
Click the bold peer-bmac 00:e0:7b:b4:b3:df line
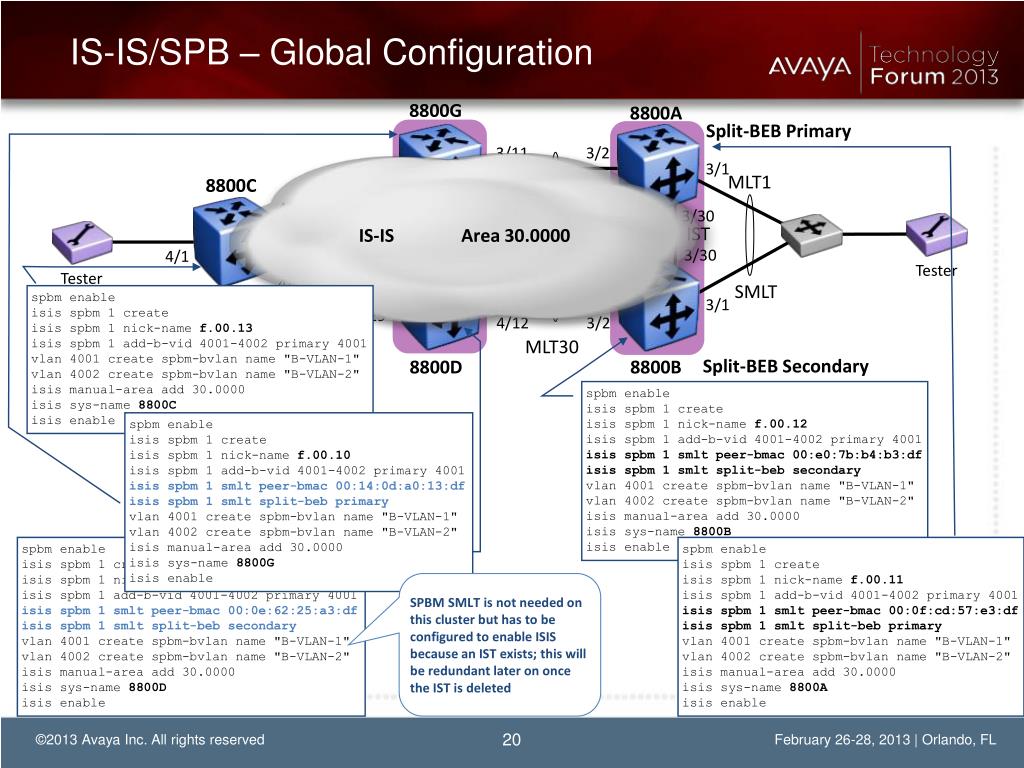754,455
